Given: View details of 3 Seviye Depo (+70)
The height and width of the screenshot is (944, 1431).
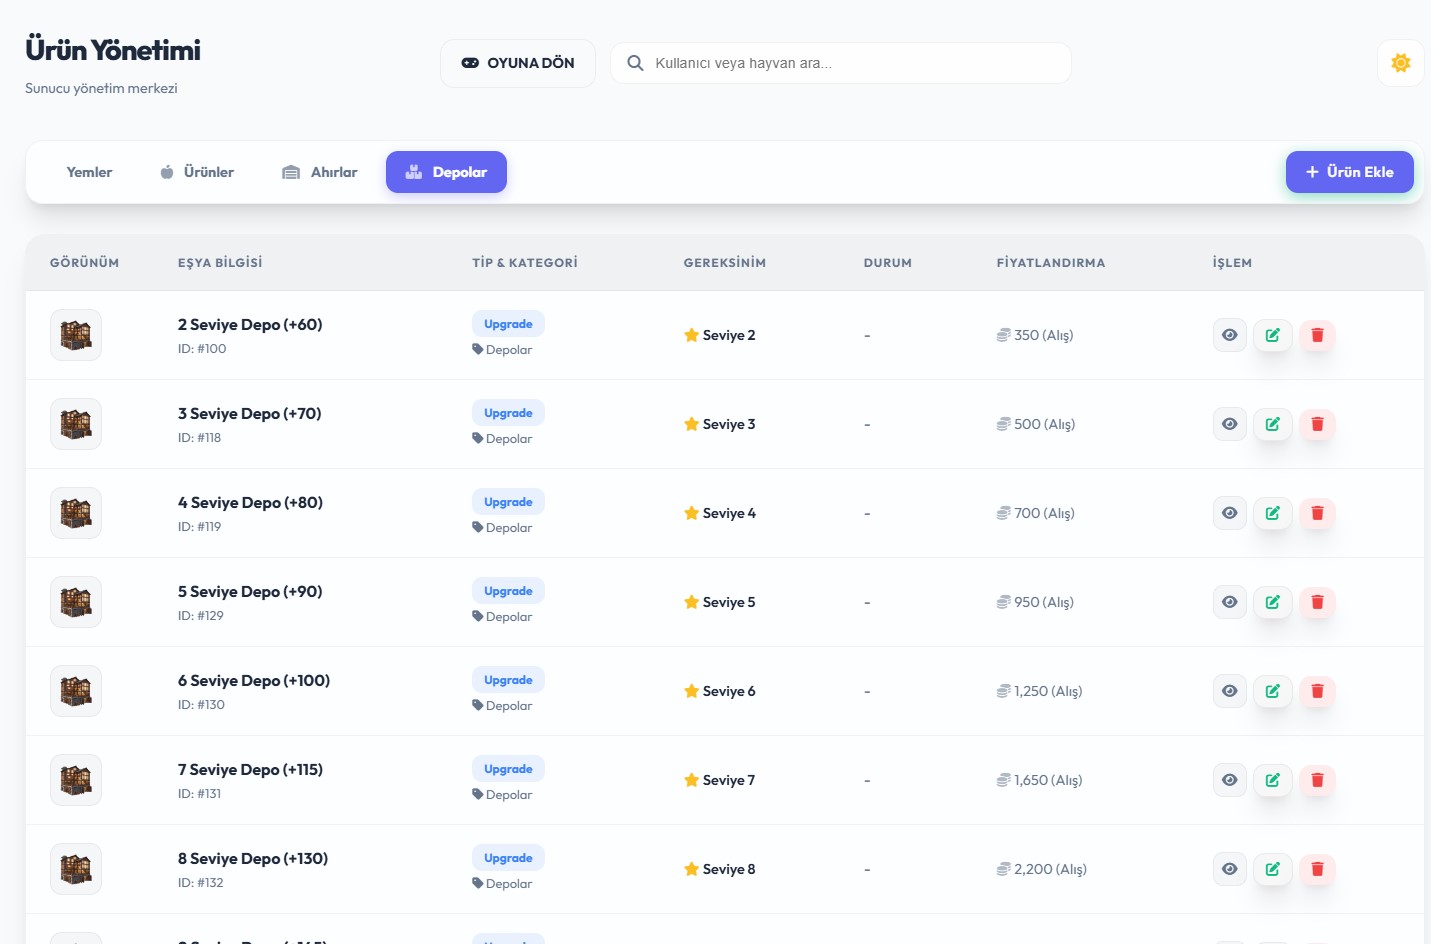Looking at the screenshot, I should [x=1230, y=424].
